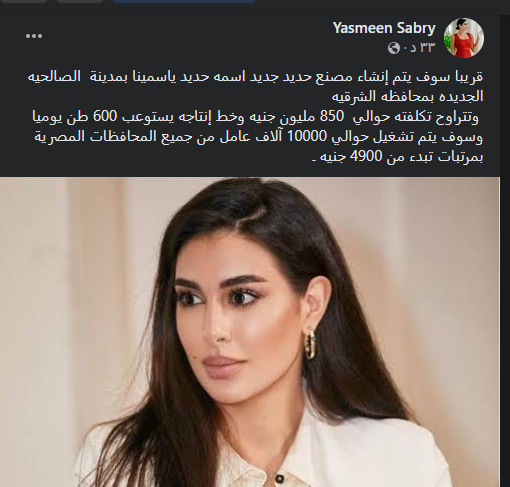Viewport: 510px width, 487px height.
Task: Choose the second gray button at top
Action: [80, 1]
